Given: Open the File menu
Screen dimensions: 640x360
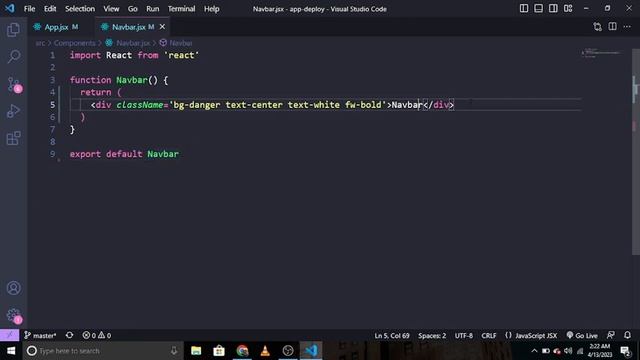Looking at the screenshot, I should (x=29, y=9).
